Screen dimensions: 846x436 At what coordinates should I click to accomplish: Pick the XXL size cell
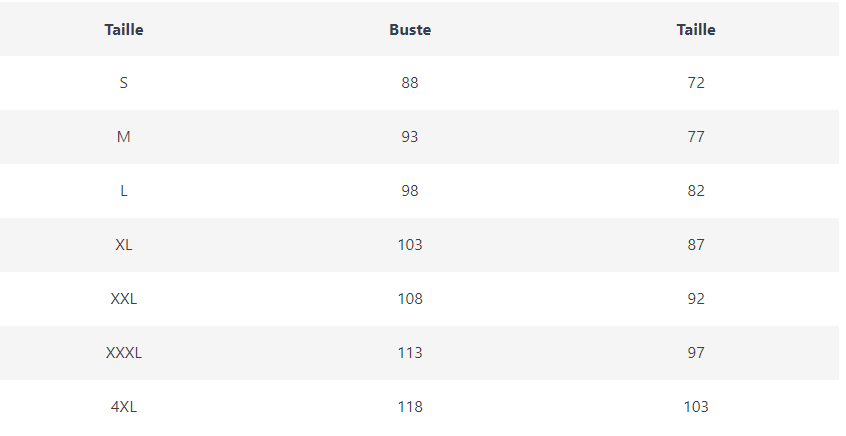click(124, 299)
